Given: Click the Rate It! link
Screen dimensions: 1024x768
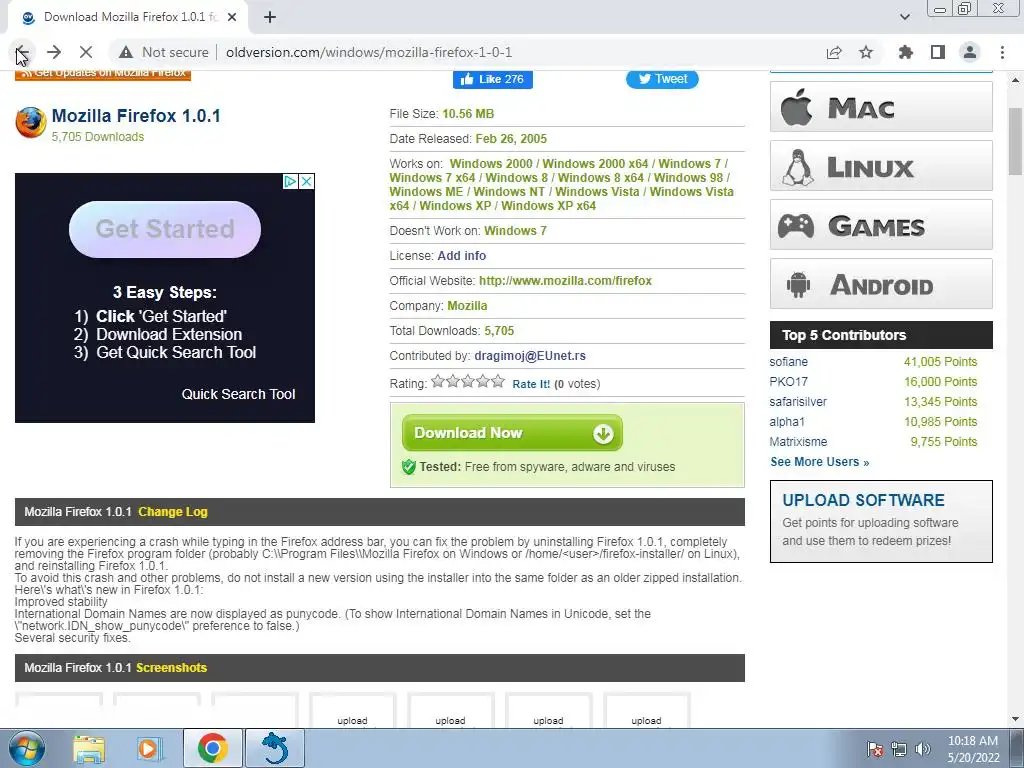Looking at the screenshot, I should 531,384.
